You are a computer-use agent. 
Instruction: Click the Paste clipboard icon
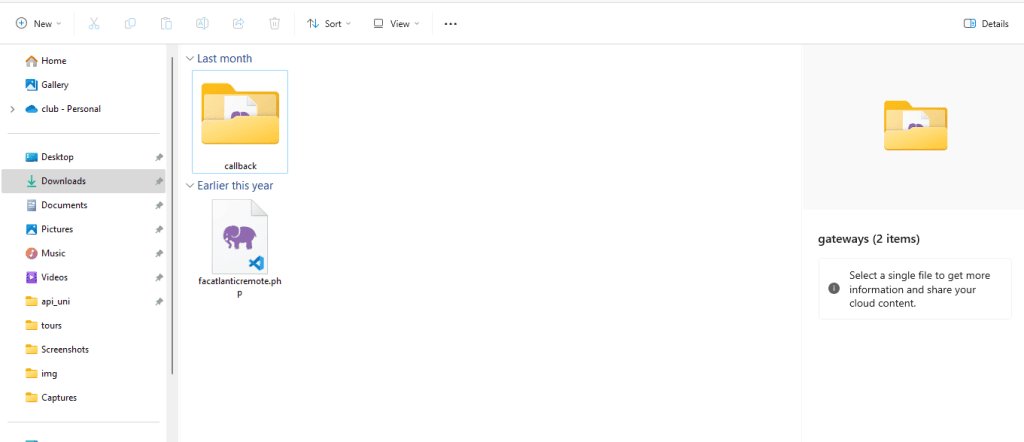pyautogui.click(x=167, y=24)
